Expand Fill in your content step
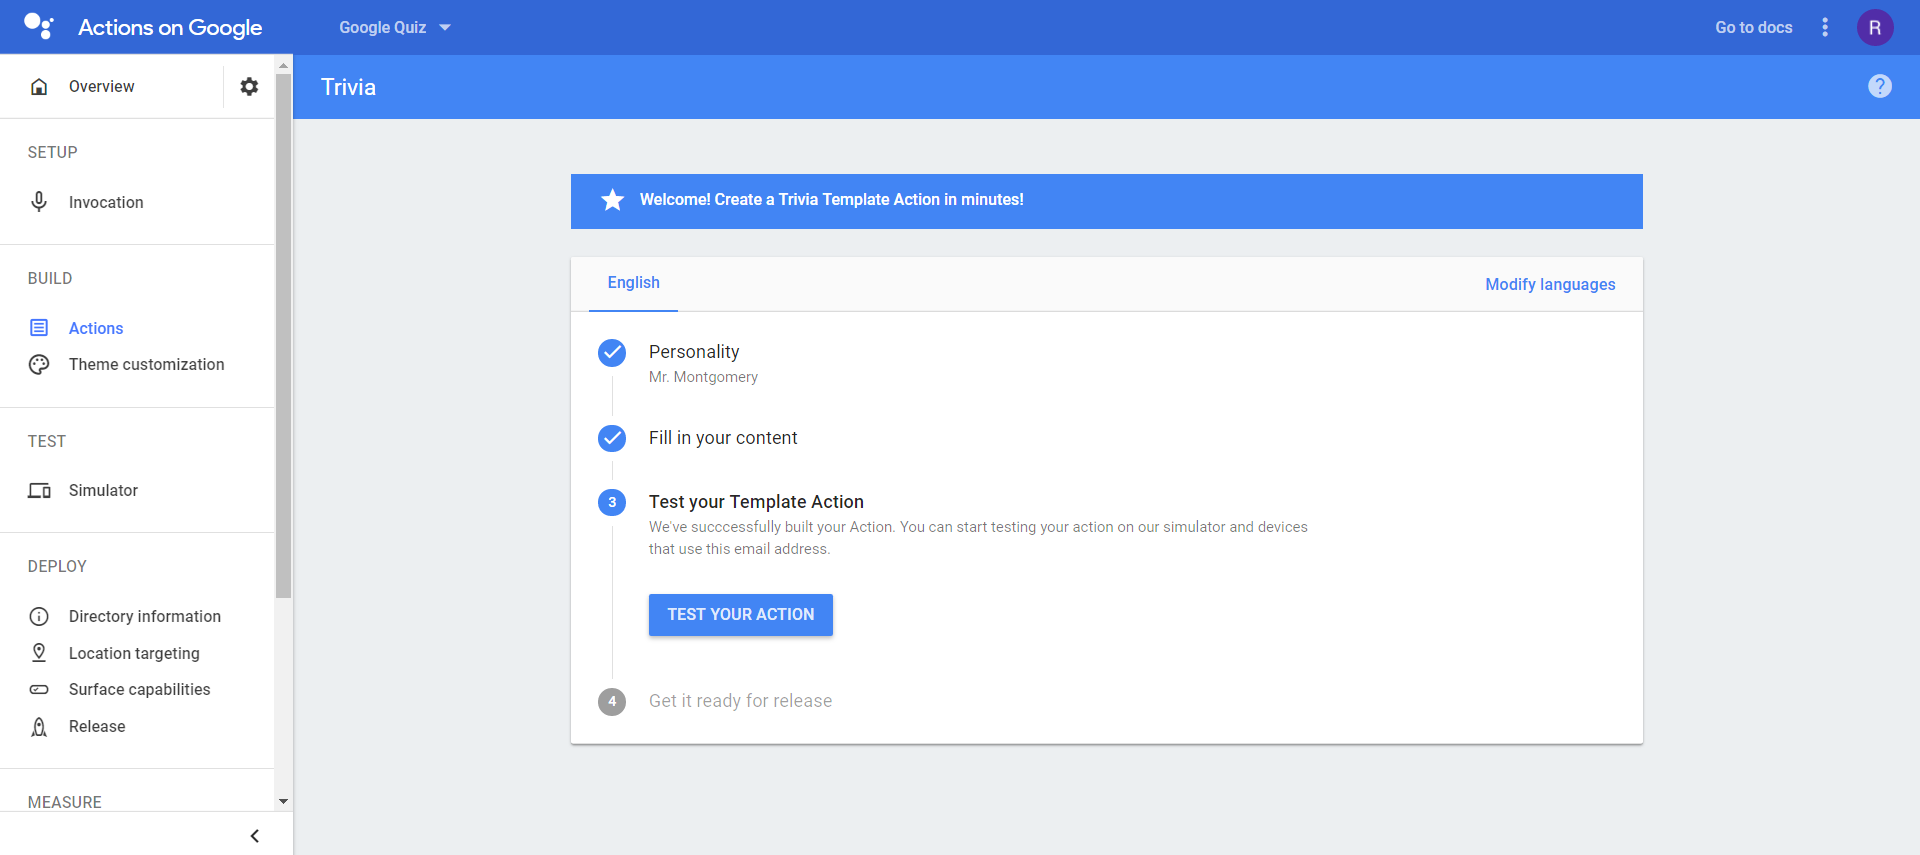Viewport: 1920px width, 855px height. (723, 438)
